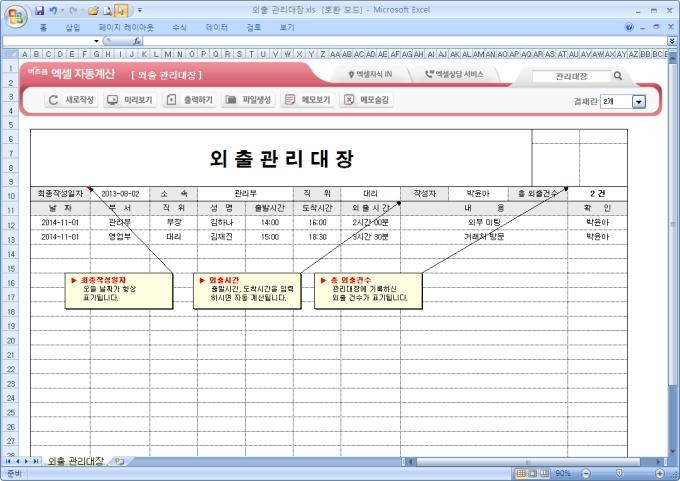Select the 외출 관리대장 sheet tab
This screenshot has height=481, width=680.
tap(75, 461)
